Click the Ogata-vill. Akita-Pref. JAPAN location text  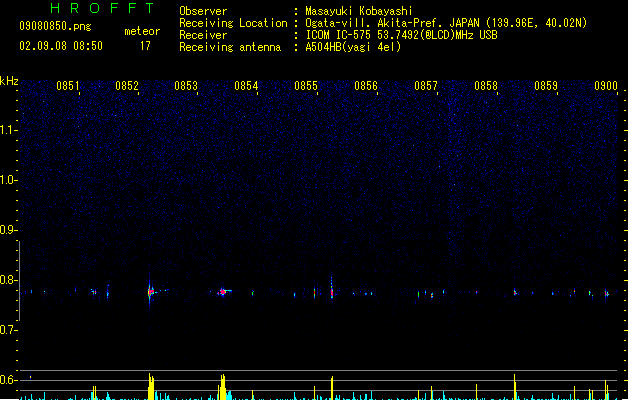[446, 23]
